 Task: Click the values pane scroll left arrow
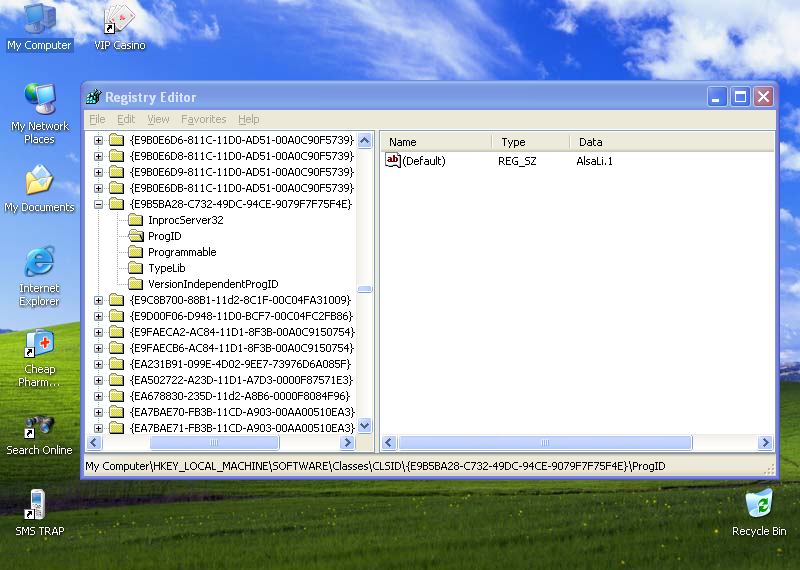pyautogui.click(x=389, y=442)
